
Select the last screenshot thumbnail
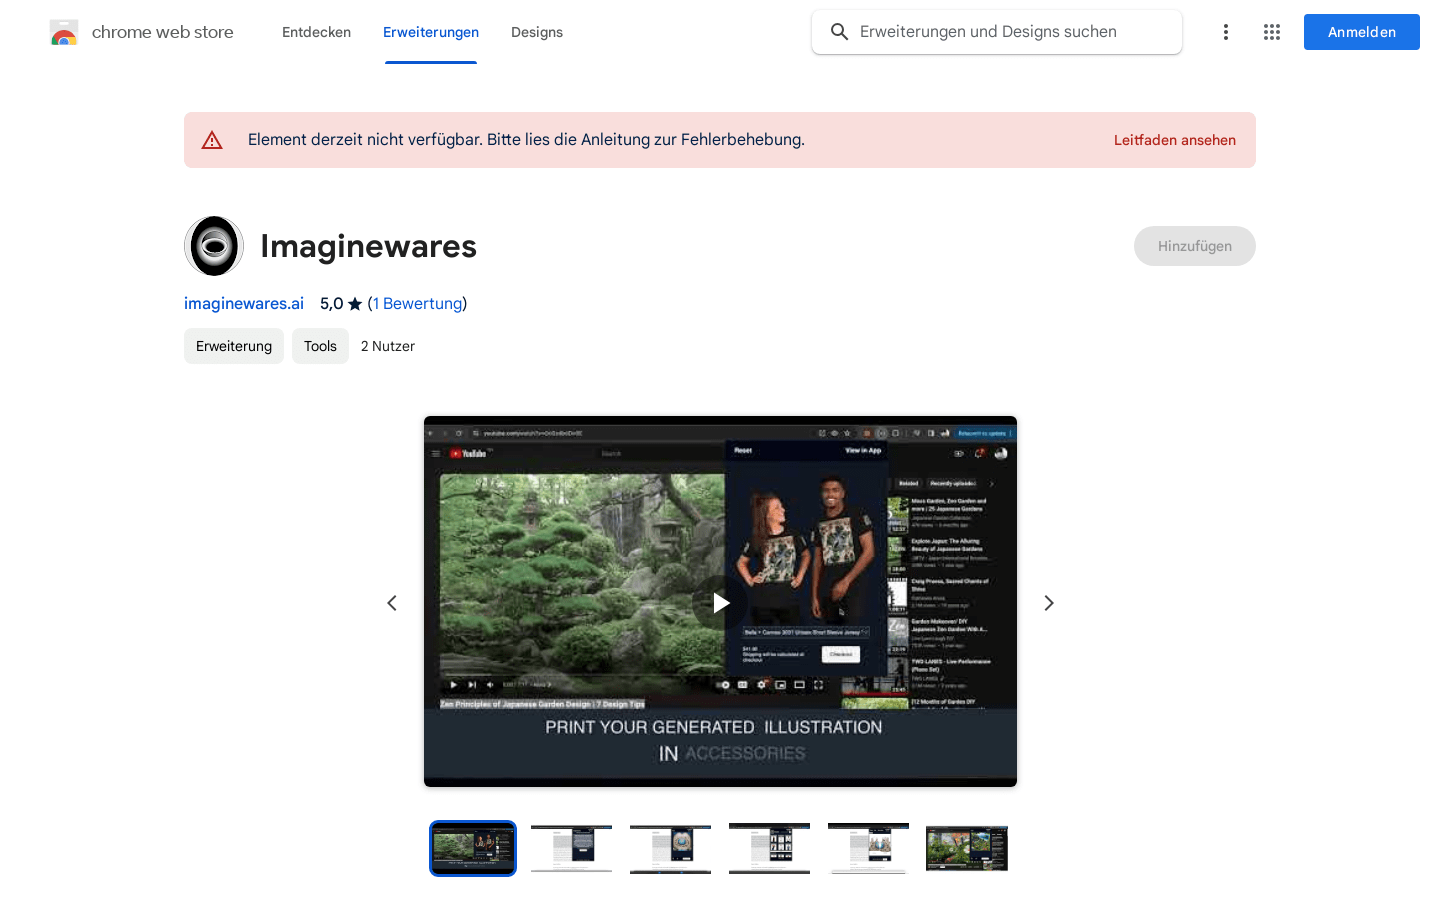click(966, 848)
